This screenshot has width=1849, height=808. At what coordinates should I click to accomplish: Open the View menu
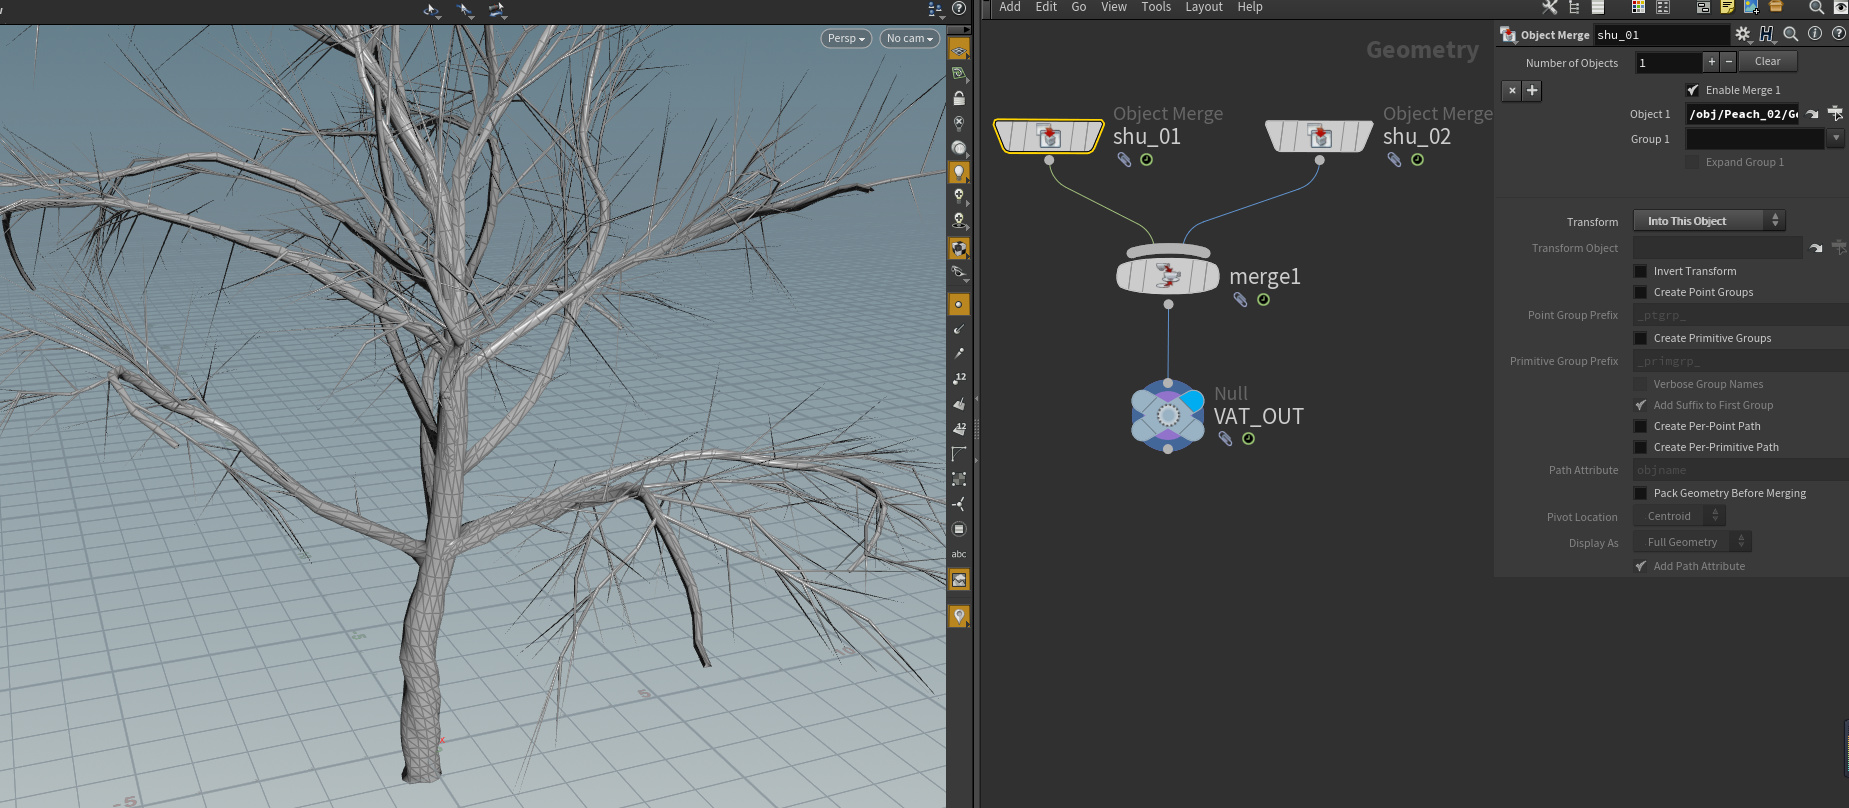click(x=1114, y=7)
